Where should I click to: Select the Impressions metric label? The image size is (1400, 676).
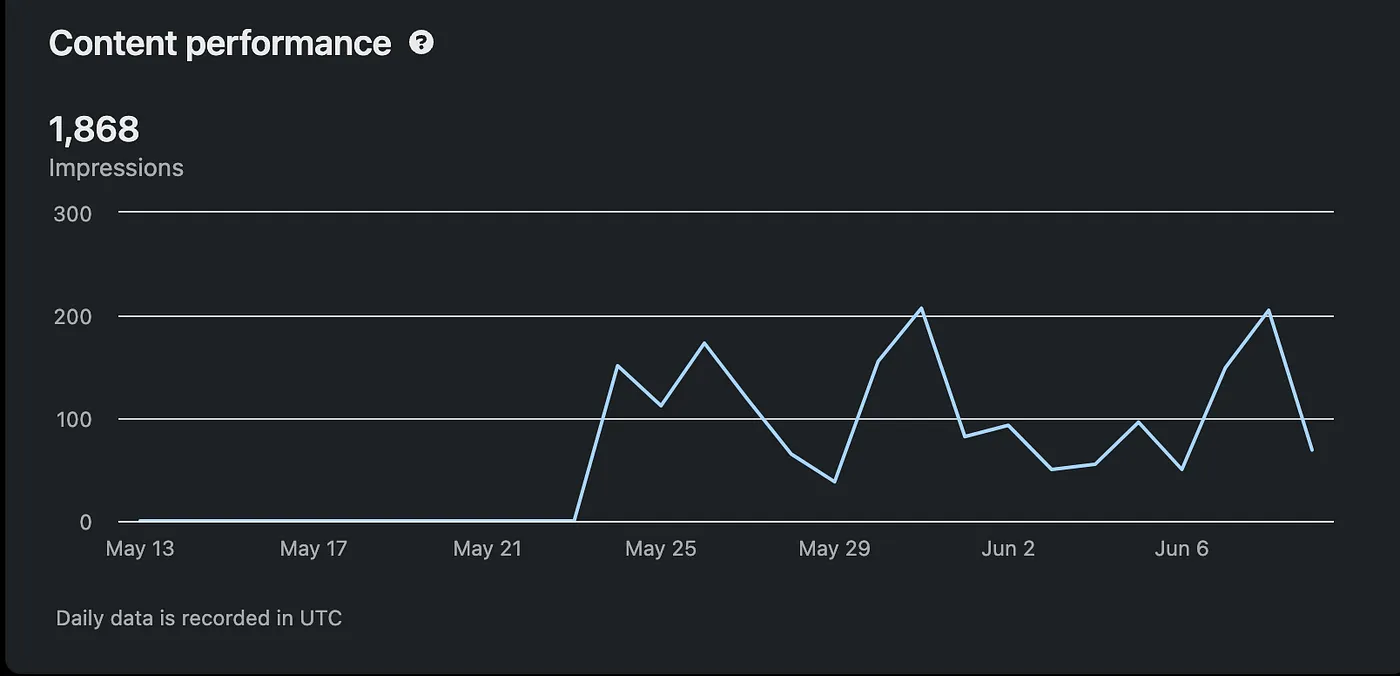pyautogui.click(x=116, y=167)
